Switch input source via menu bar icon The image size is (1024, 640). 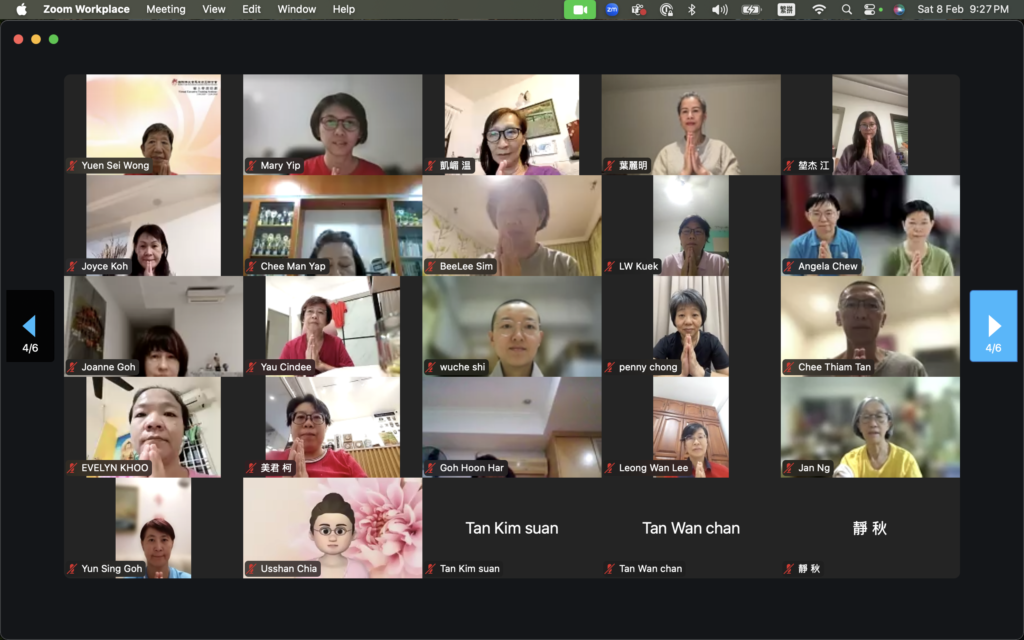tap(785, 9)
